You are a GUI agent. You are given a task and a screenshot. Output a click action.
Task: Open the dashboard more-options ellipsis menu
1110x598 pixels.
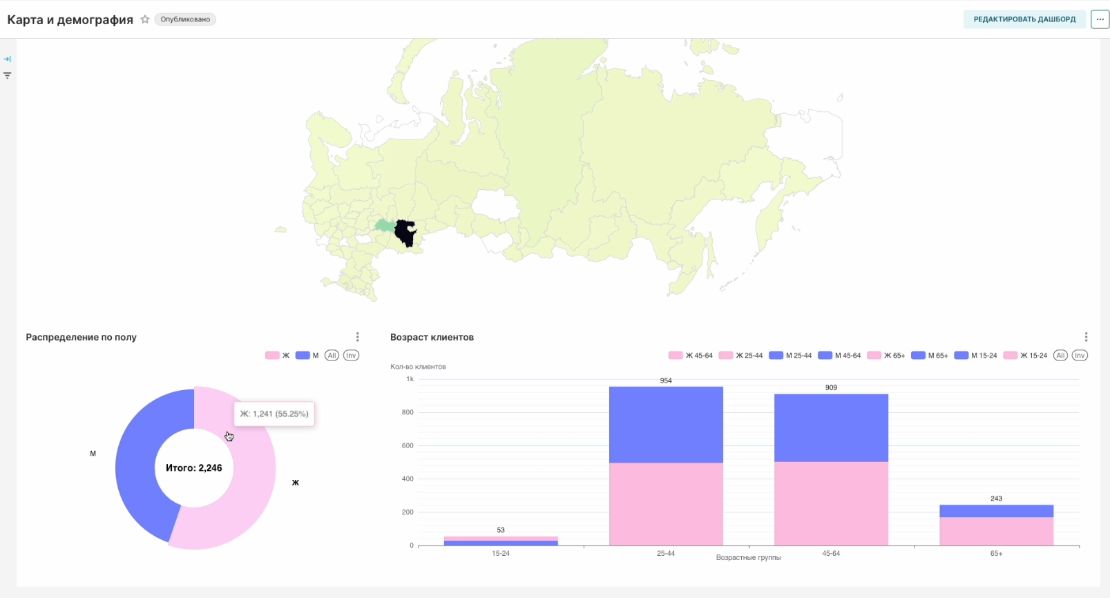tap(1099, 19)
